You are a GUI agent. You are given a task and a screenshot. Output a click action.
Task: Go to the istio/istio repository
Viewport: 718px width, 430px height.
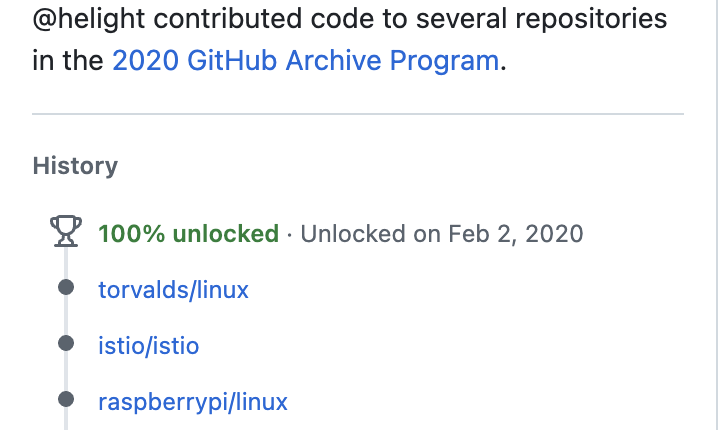[x=148, y=346]
